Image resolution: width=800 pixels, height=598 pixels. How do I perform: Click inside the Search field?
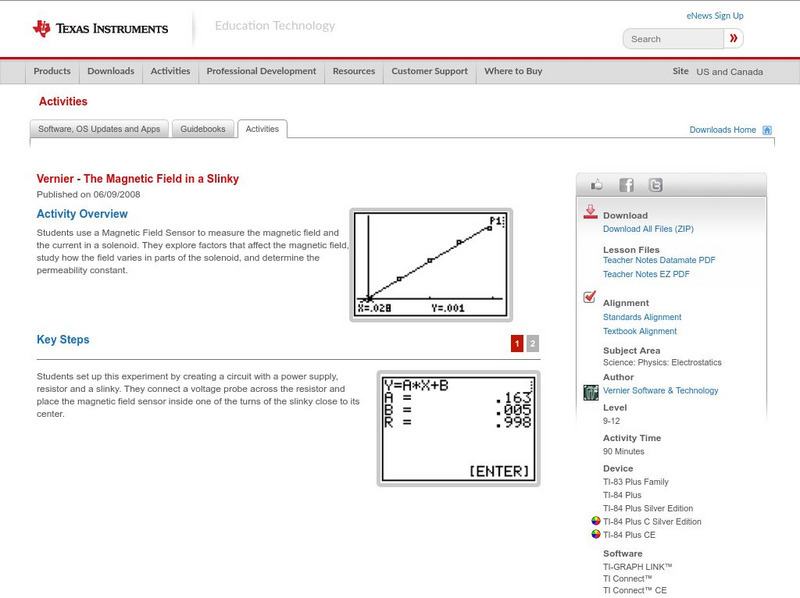(x=671, y=38)
